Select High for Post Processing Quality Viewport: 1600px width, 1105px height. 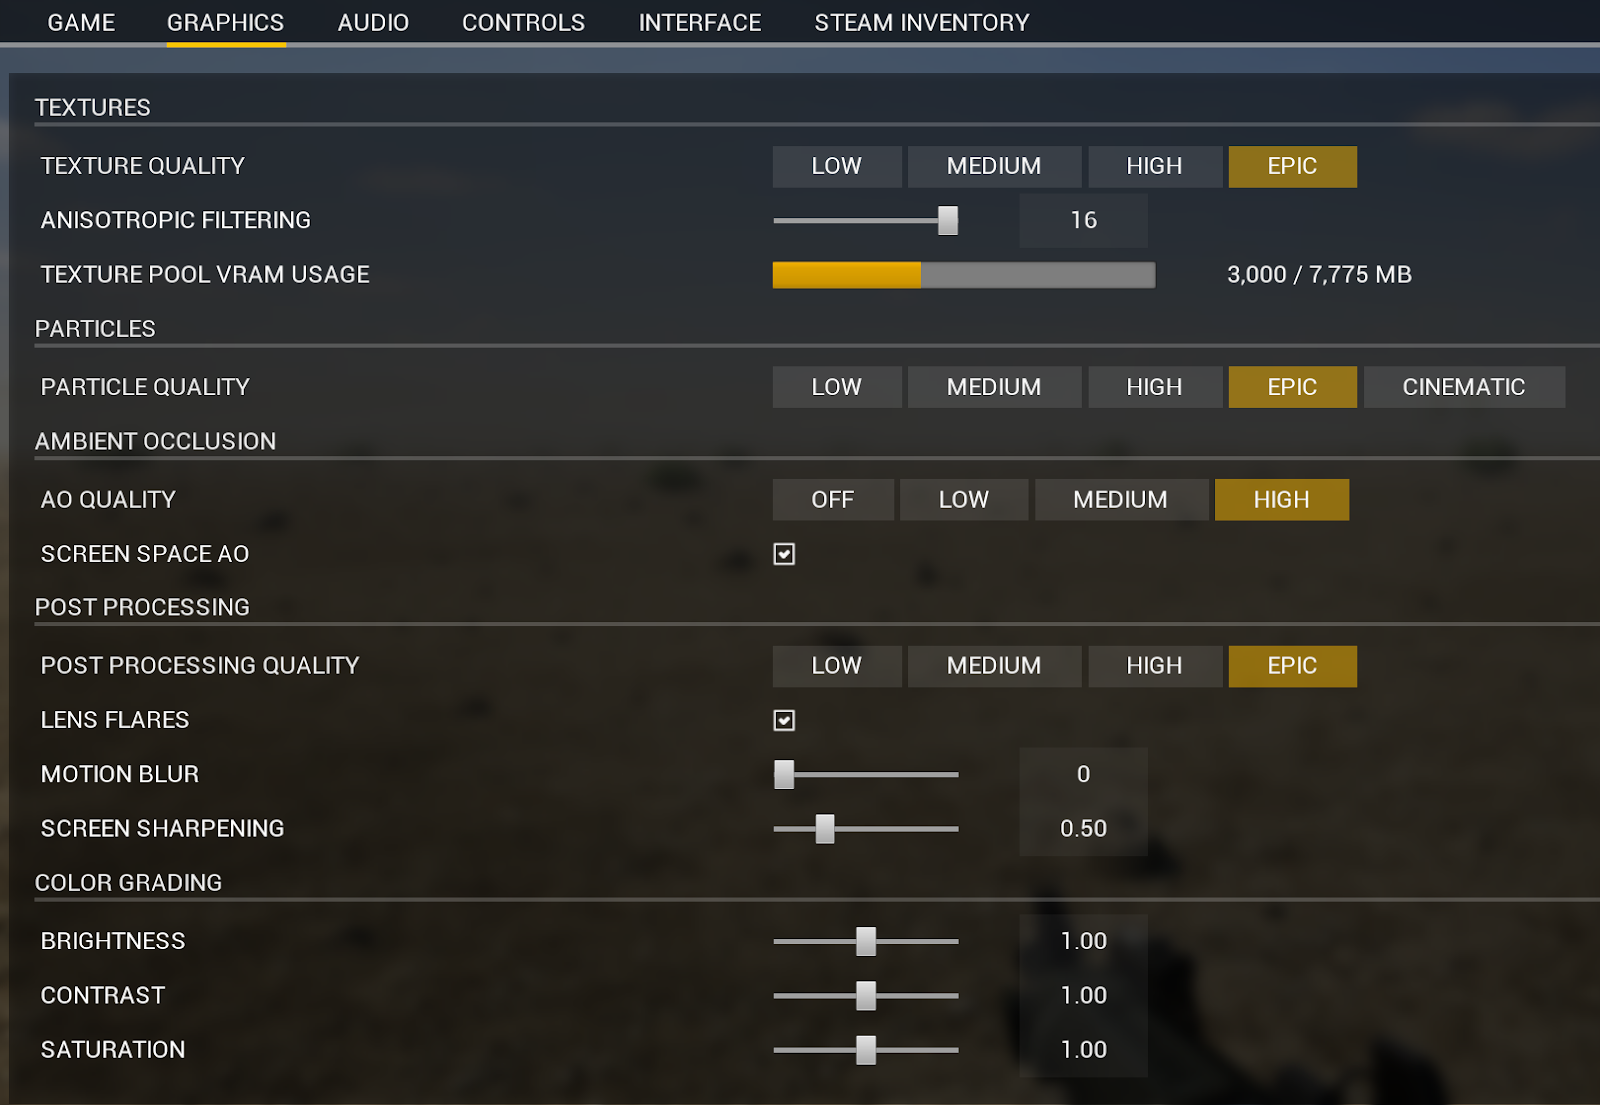tap(1154, 666)
